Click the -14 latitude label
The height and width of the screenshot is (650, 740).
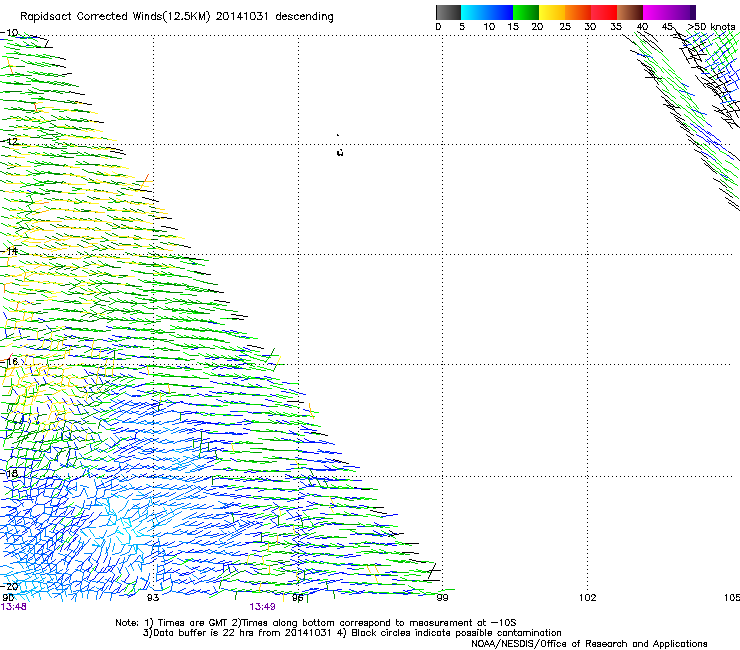point(9,251)
